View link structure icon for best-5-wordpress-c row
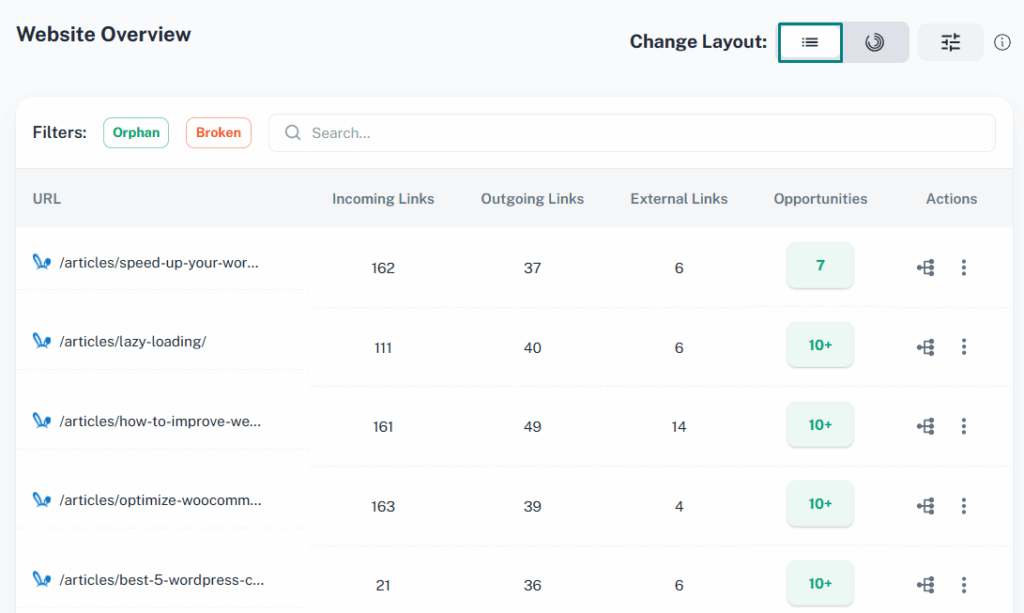This screenshot has width=1024, height=613. tap(926, 586)
